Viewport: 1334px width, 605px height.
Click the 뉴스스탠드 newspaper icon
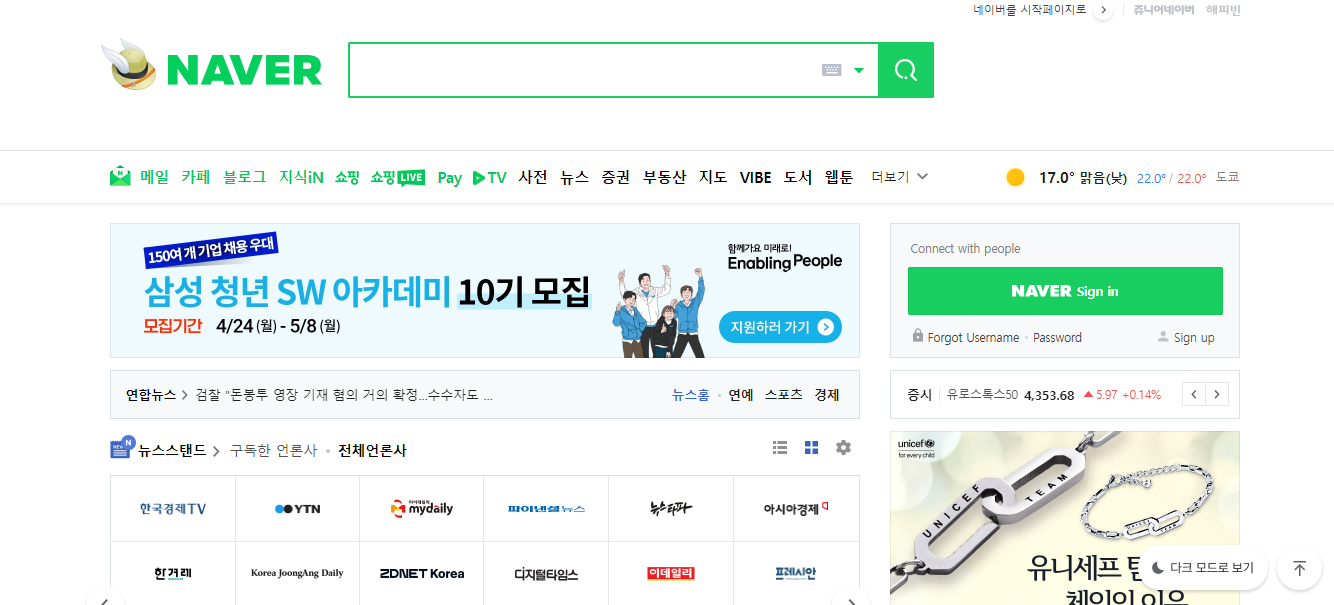120,448
